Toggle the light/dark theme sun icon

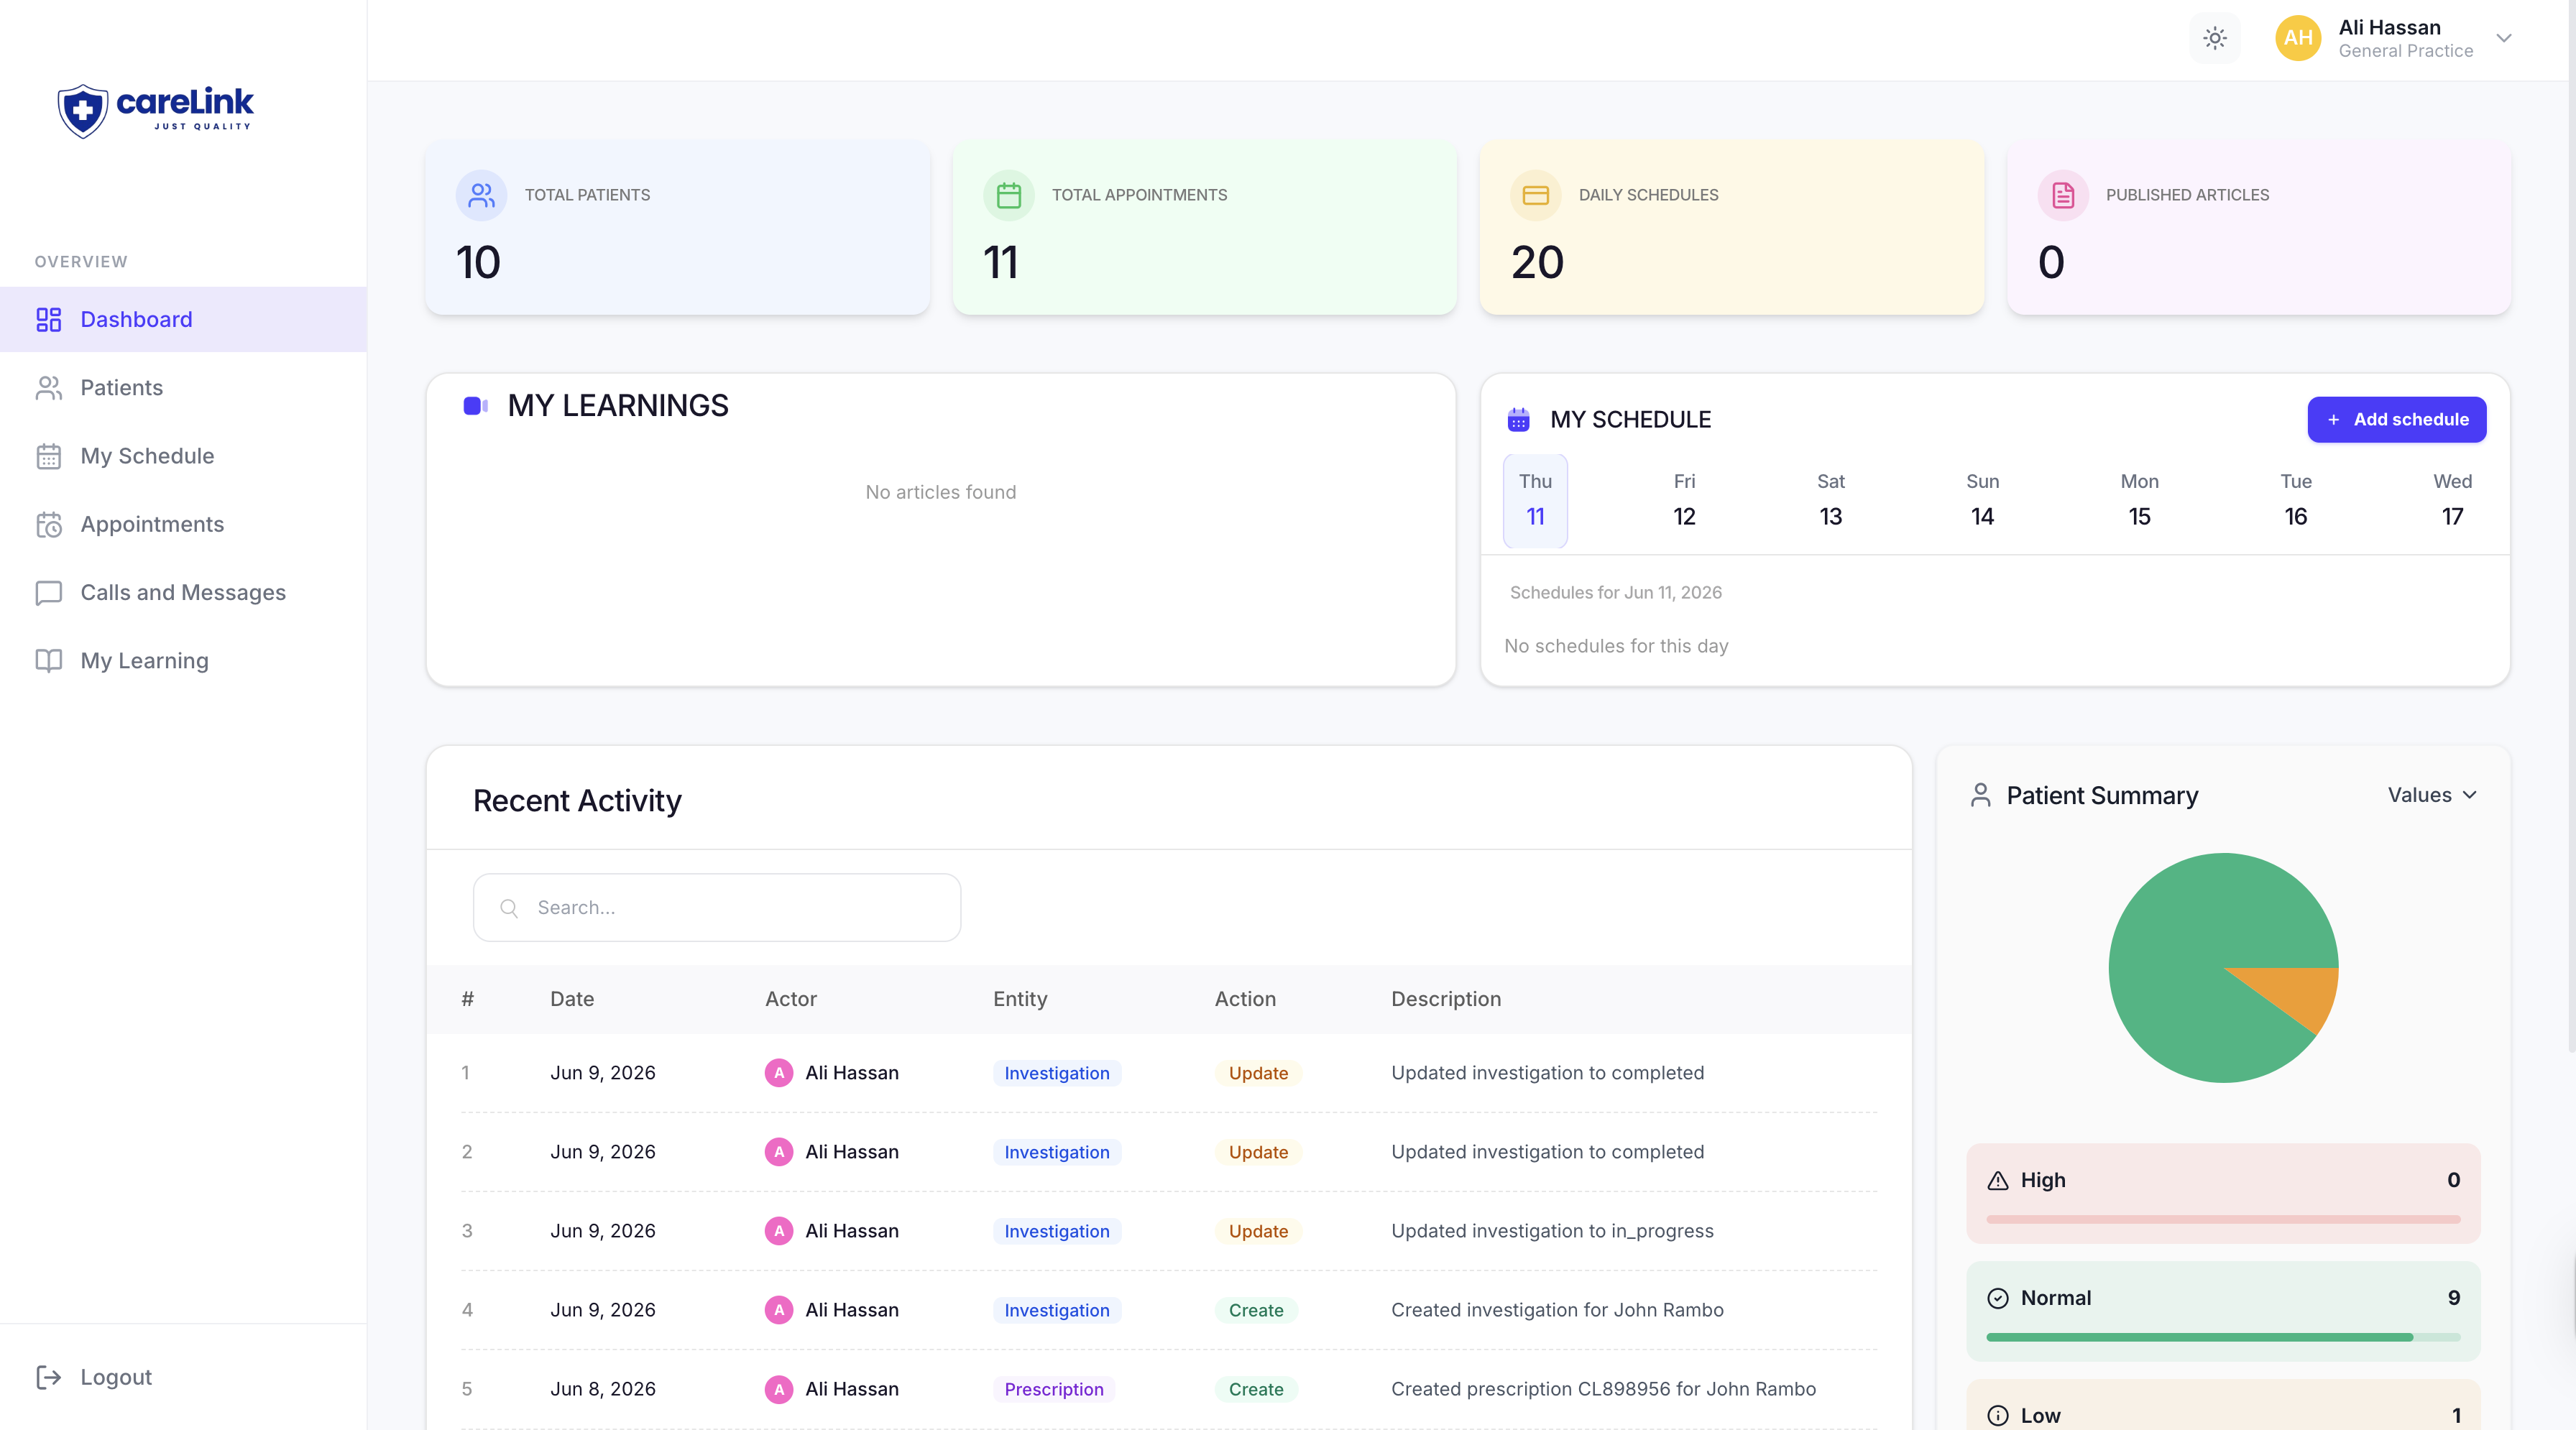pos(2214,38)
